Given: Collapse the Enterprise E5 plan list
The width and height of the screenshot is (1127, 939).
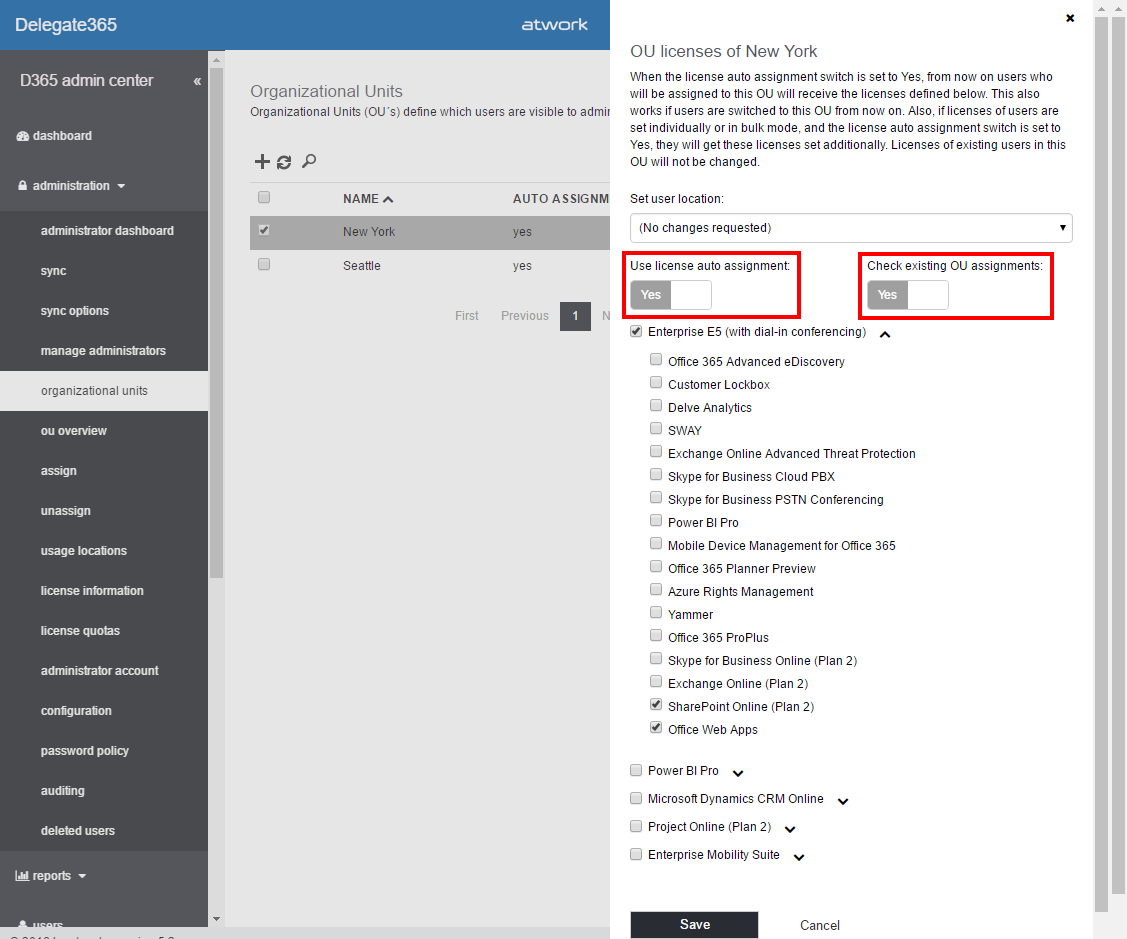Looking at the screenshot, I should pyautogui.click(x=885, y=334).
